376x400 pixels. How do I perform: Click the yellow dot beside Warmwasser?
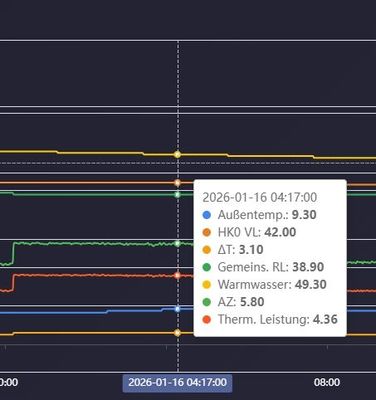[207, 285]
